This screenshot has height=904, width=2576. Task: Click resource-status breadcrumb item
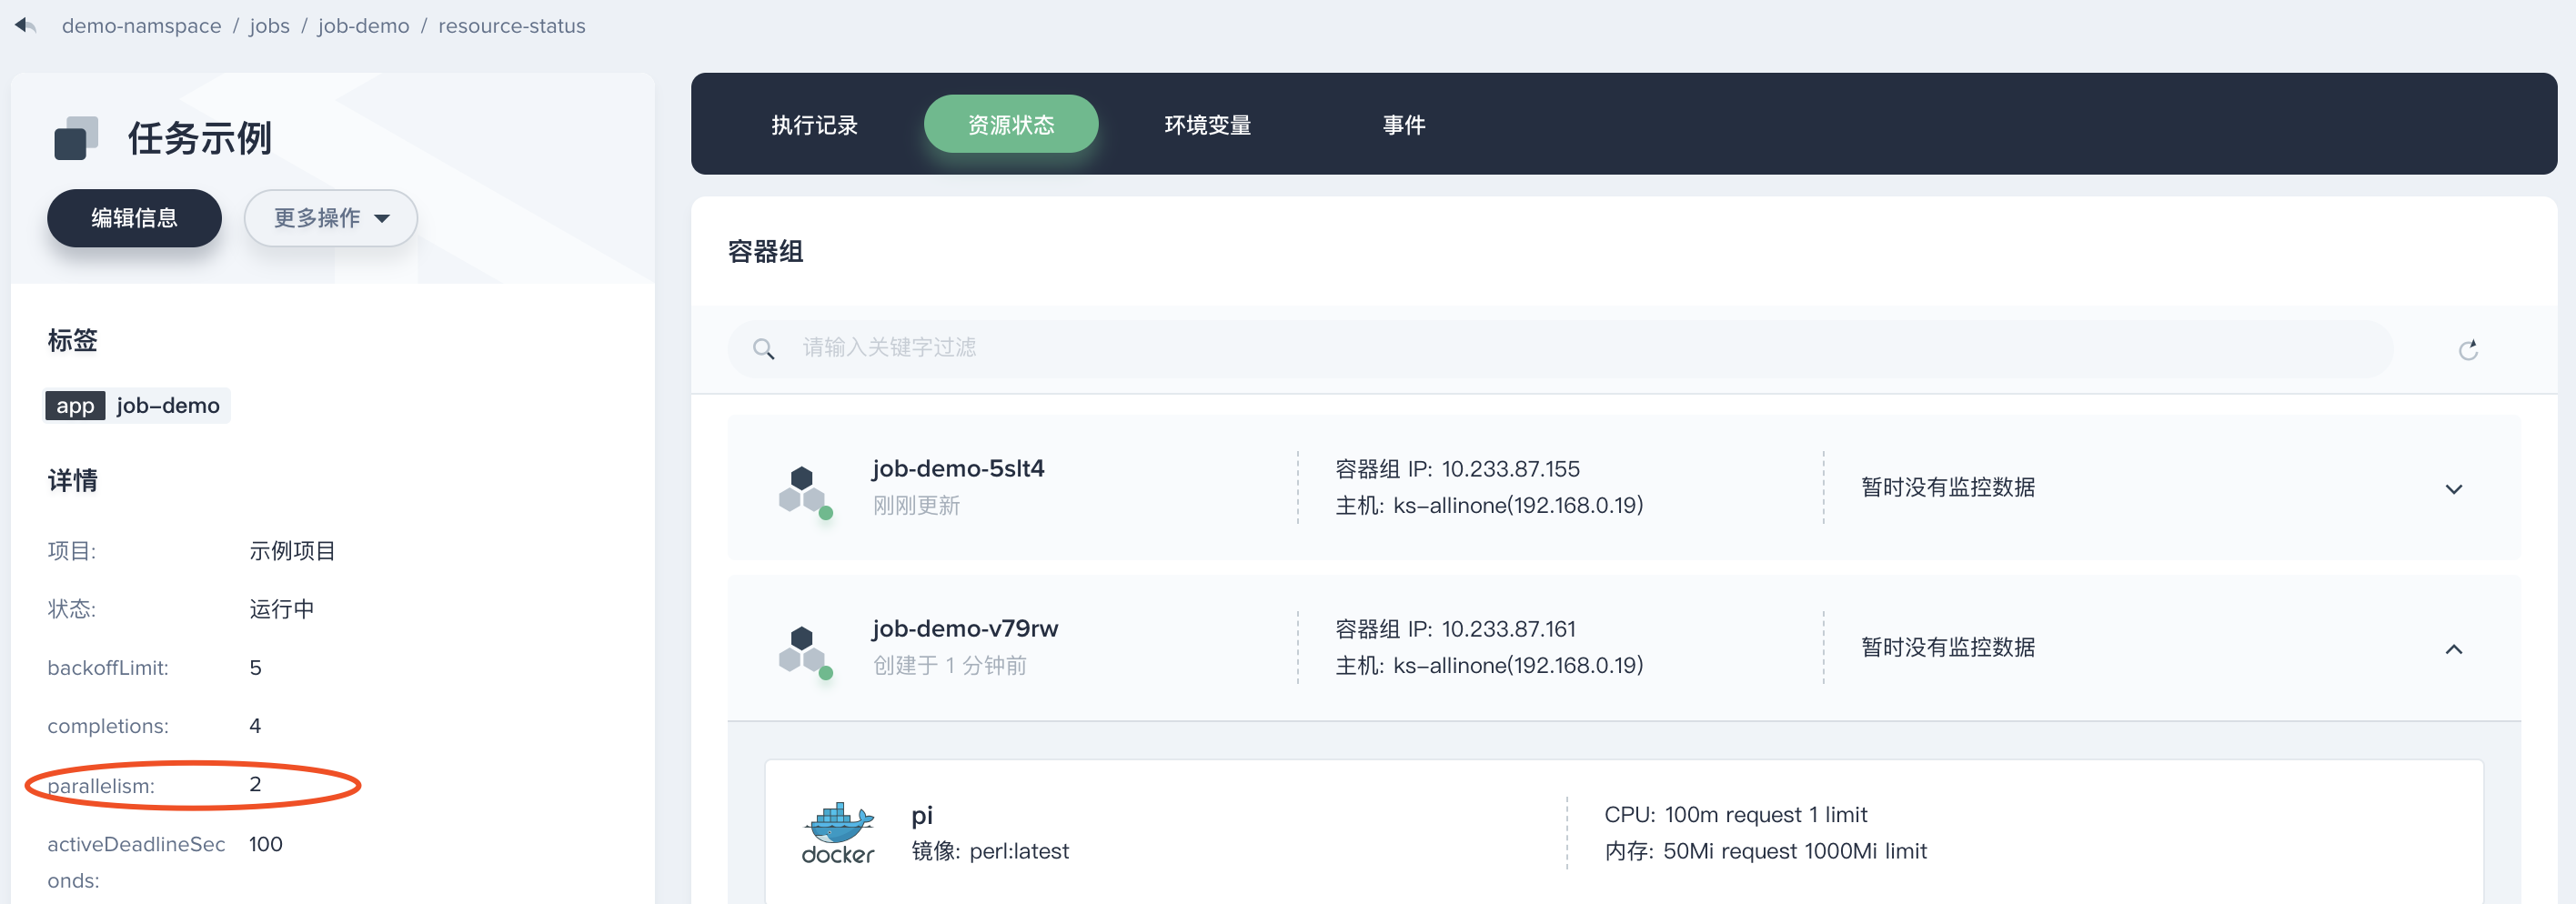click(511, 26)
